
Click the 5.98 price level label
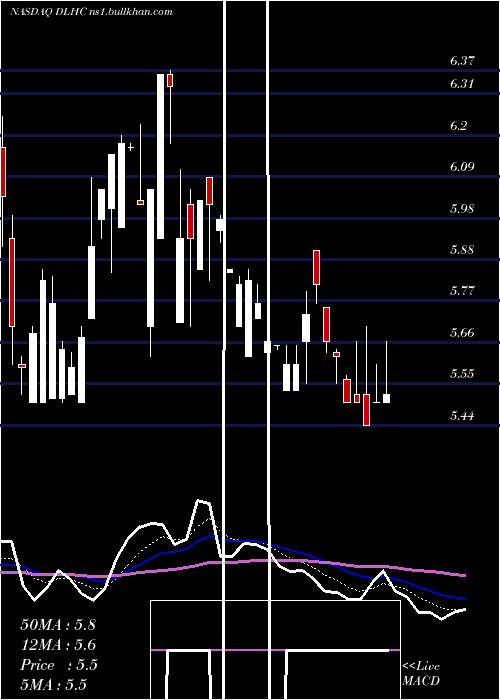462,209
